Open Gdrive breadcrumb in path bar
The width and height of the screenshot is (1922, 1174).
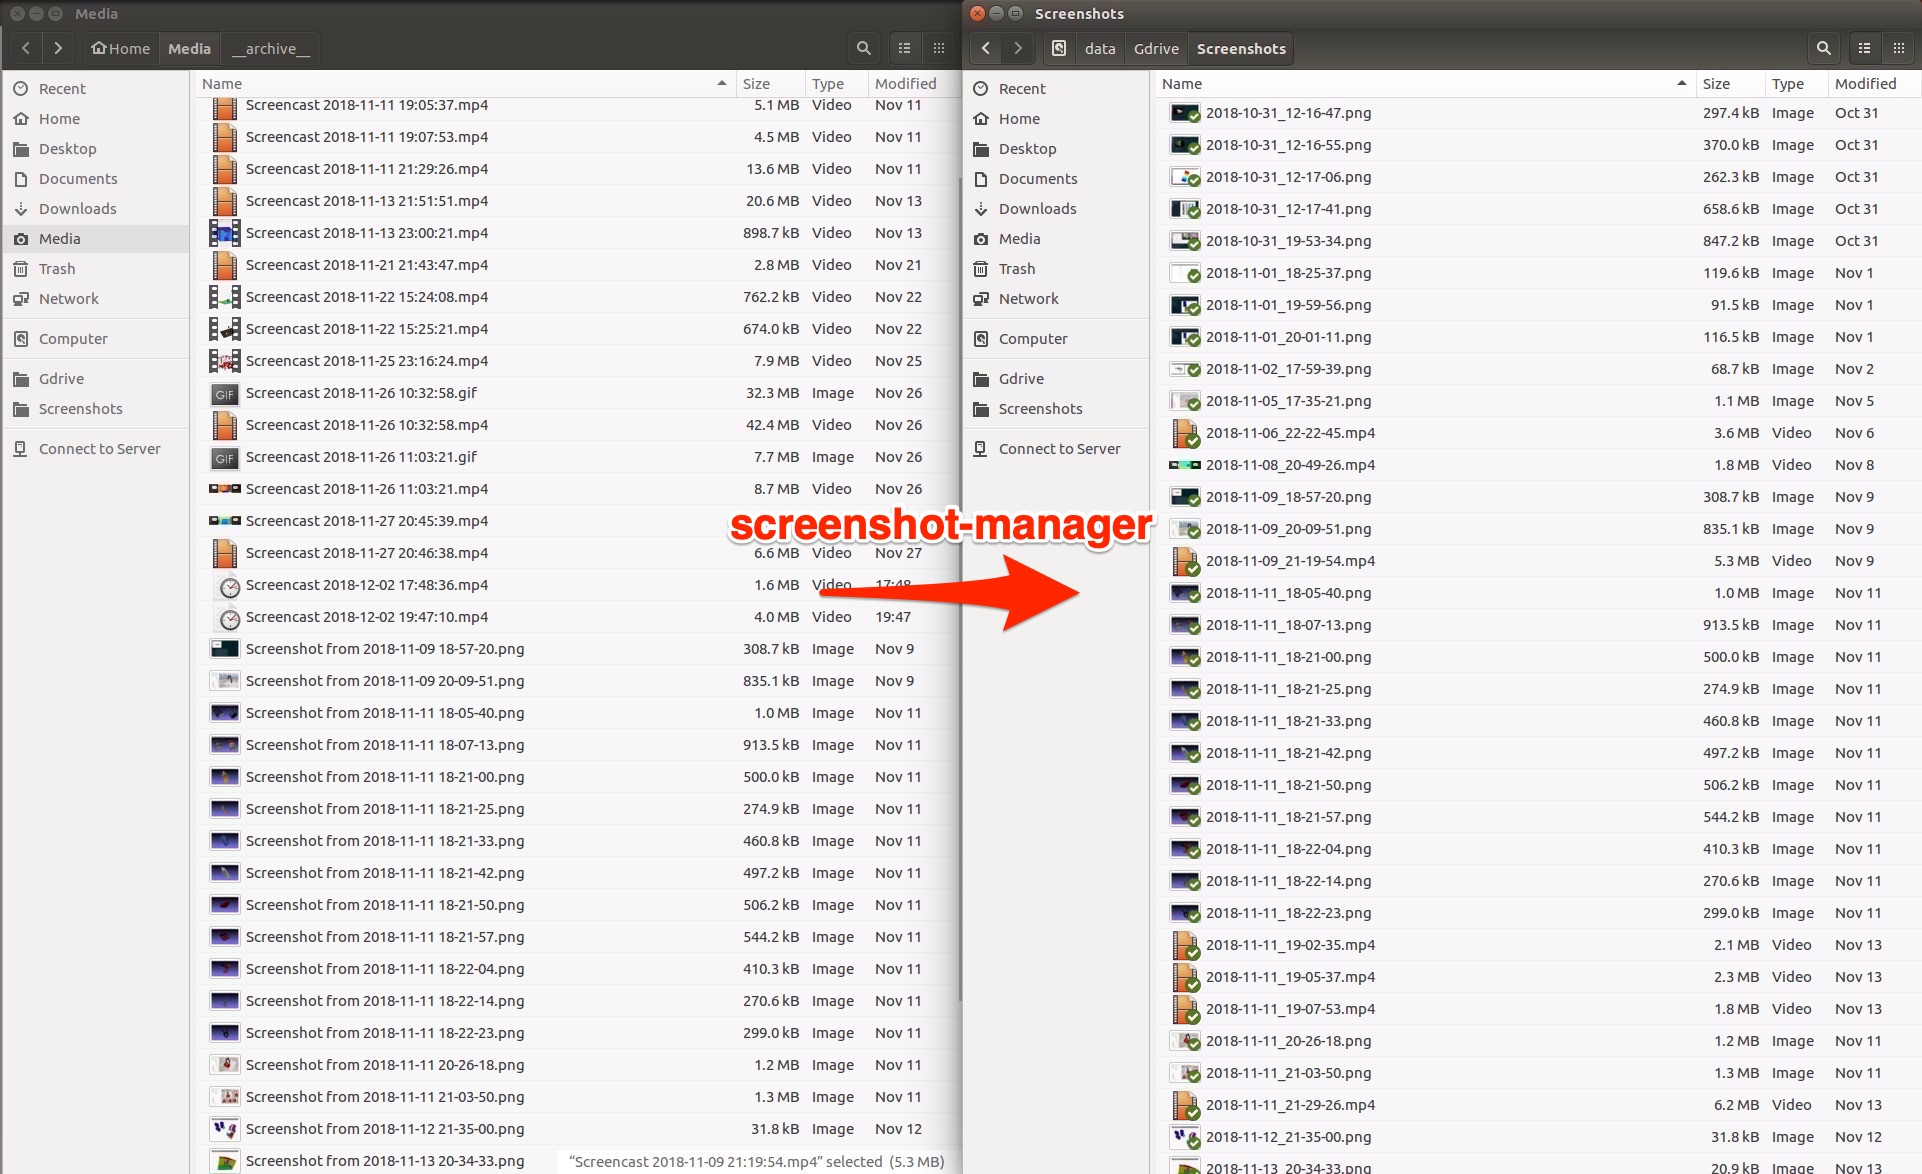[1156, 48]
